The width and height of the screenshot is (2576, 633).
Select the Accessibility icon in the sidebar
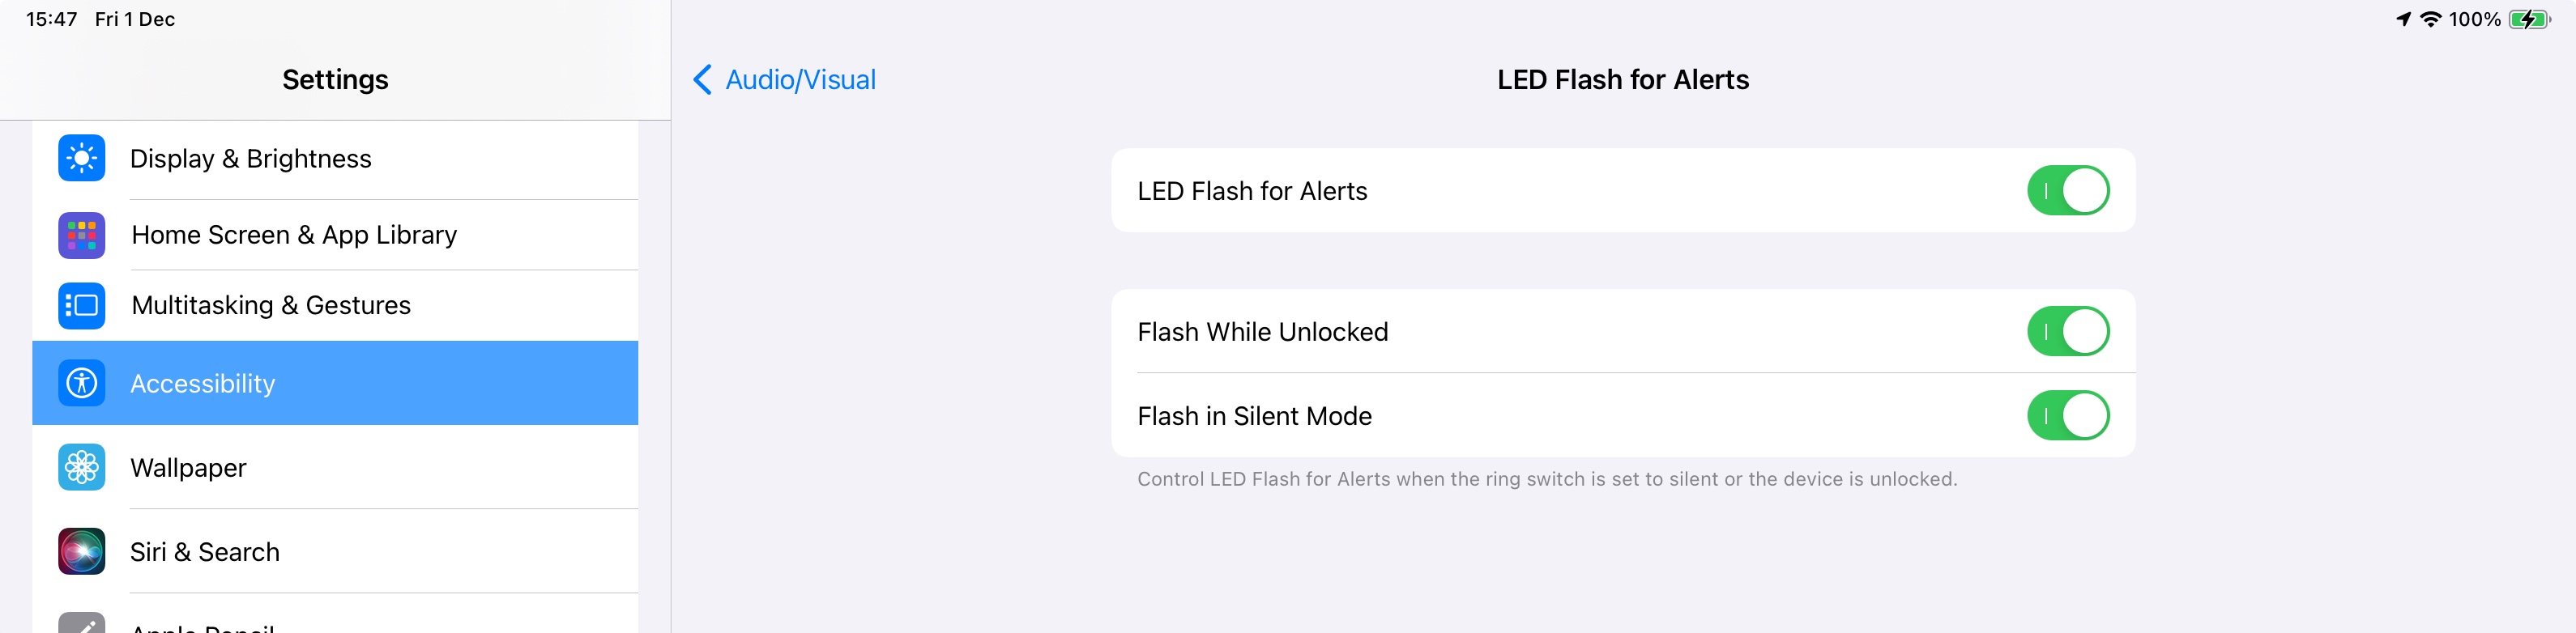click(81, 383)
